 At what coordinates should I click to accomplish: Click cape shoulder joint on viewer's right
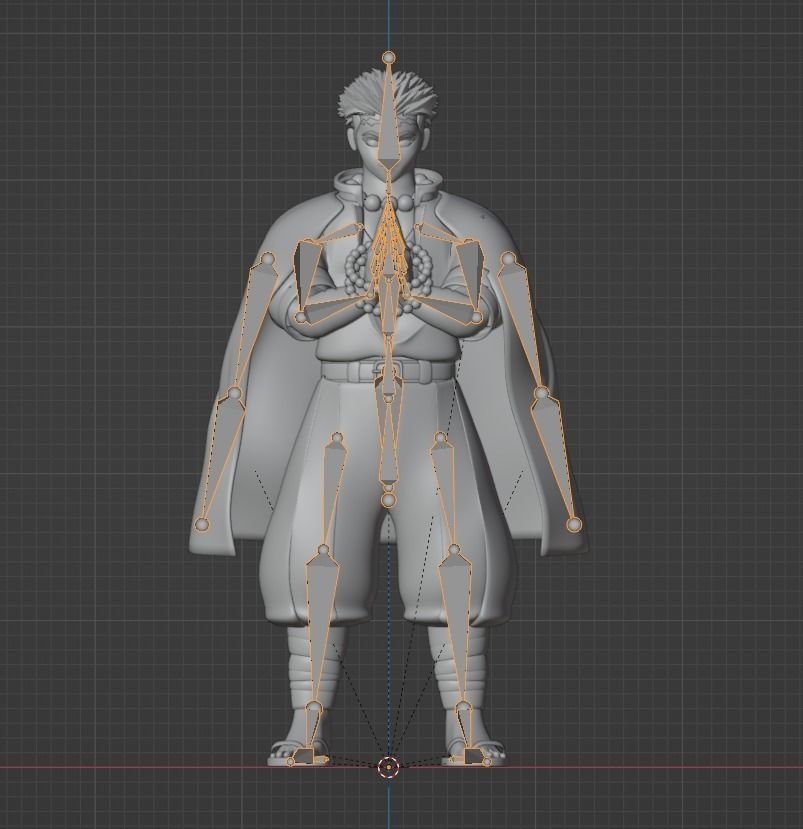click(509, 259)
